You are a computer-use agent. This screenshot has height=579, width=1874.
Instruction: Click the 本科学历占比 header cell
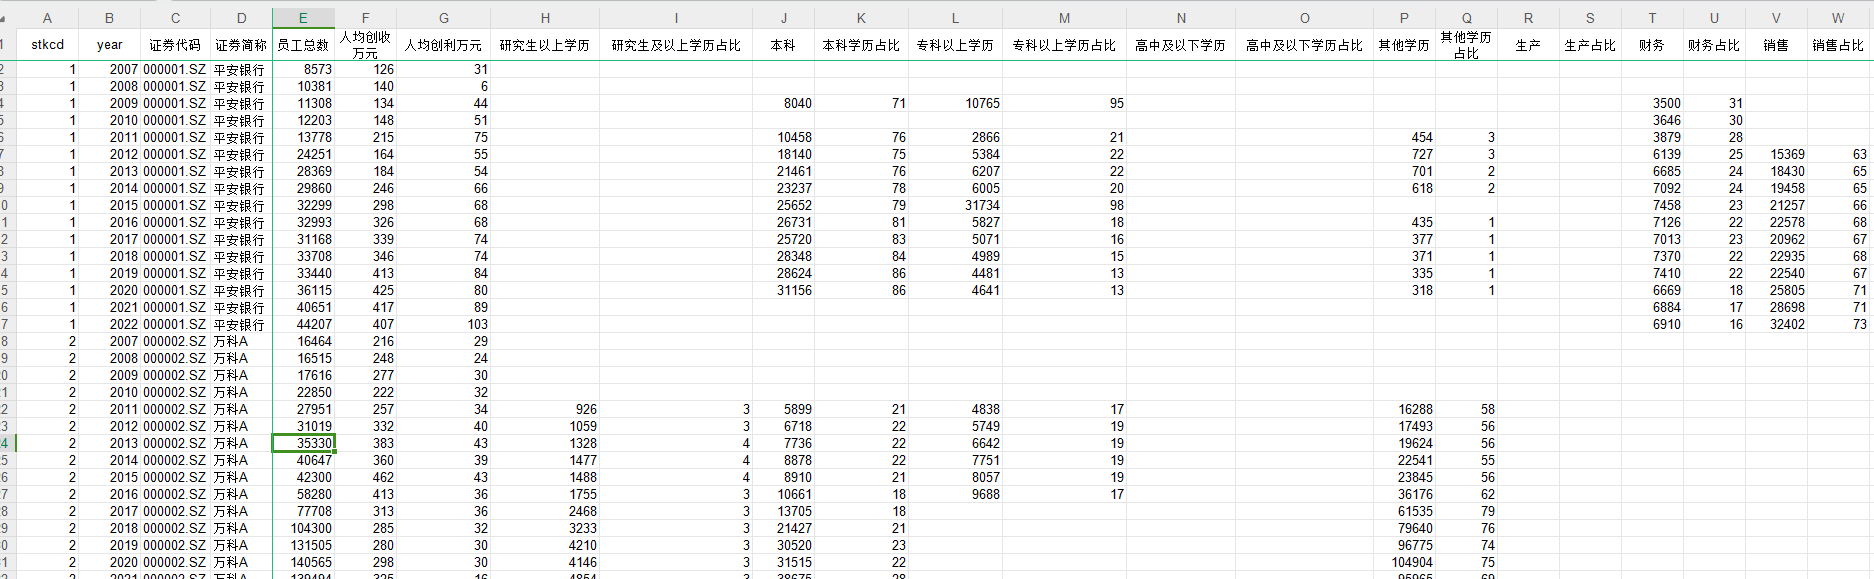(861, 45)
